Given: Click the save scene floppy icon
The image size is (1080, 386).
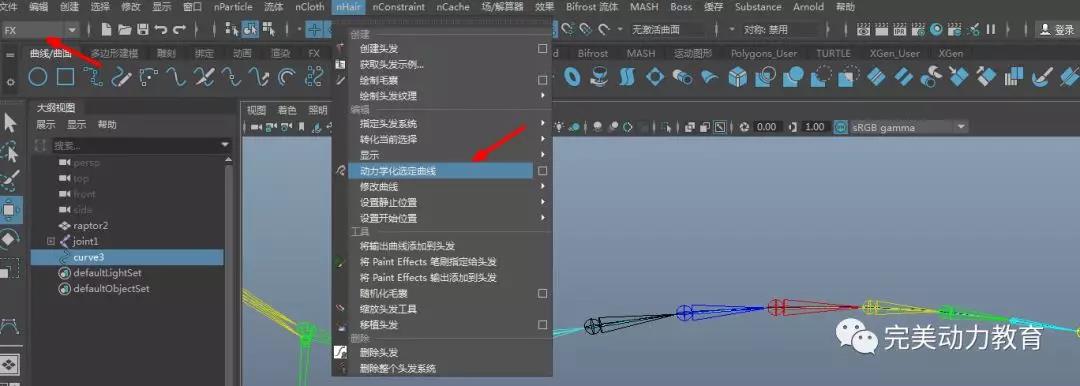Looking at the screenshot, I should click(x=143, y=30).
